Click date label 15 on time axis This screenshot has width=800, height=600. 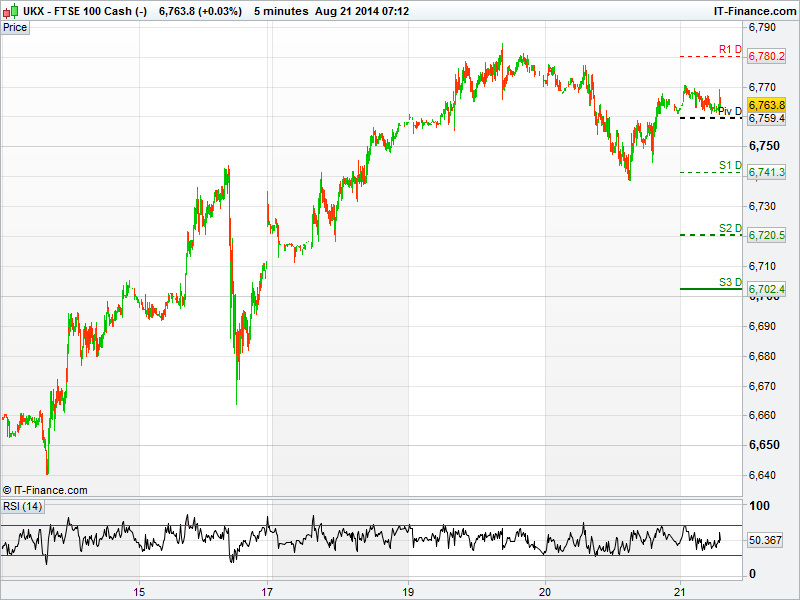click(x=140, y=590)
